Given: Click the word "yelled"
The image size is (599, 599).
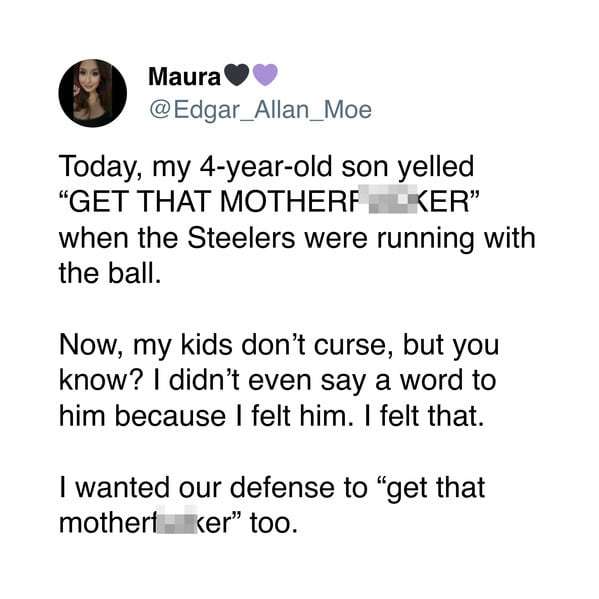Looking at the screenshot, I should 436,167.
